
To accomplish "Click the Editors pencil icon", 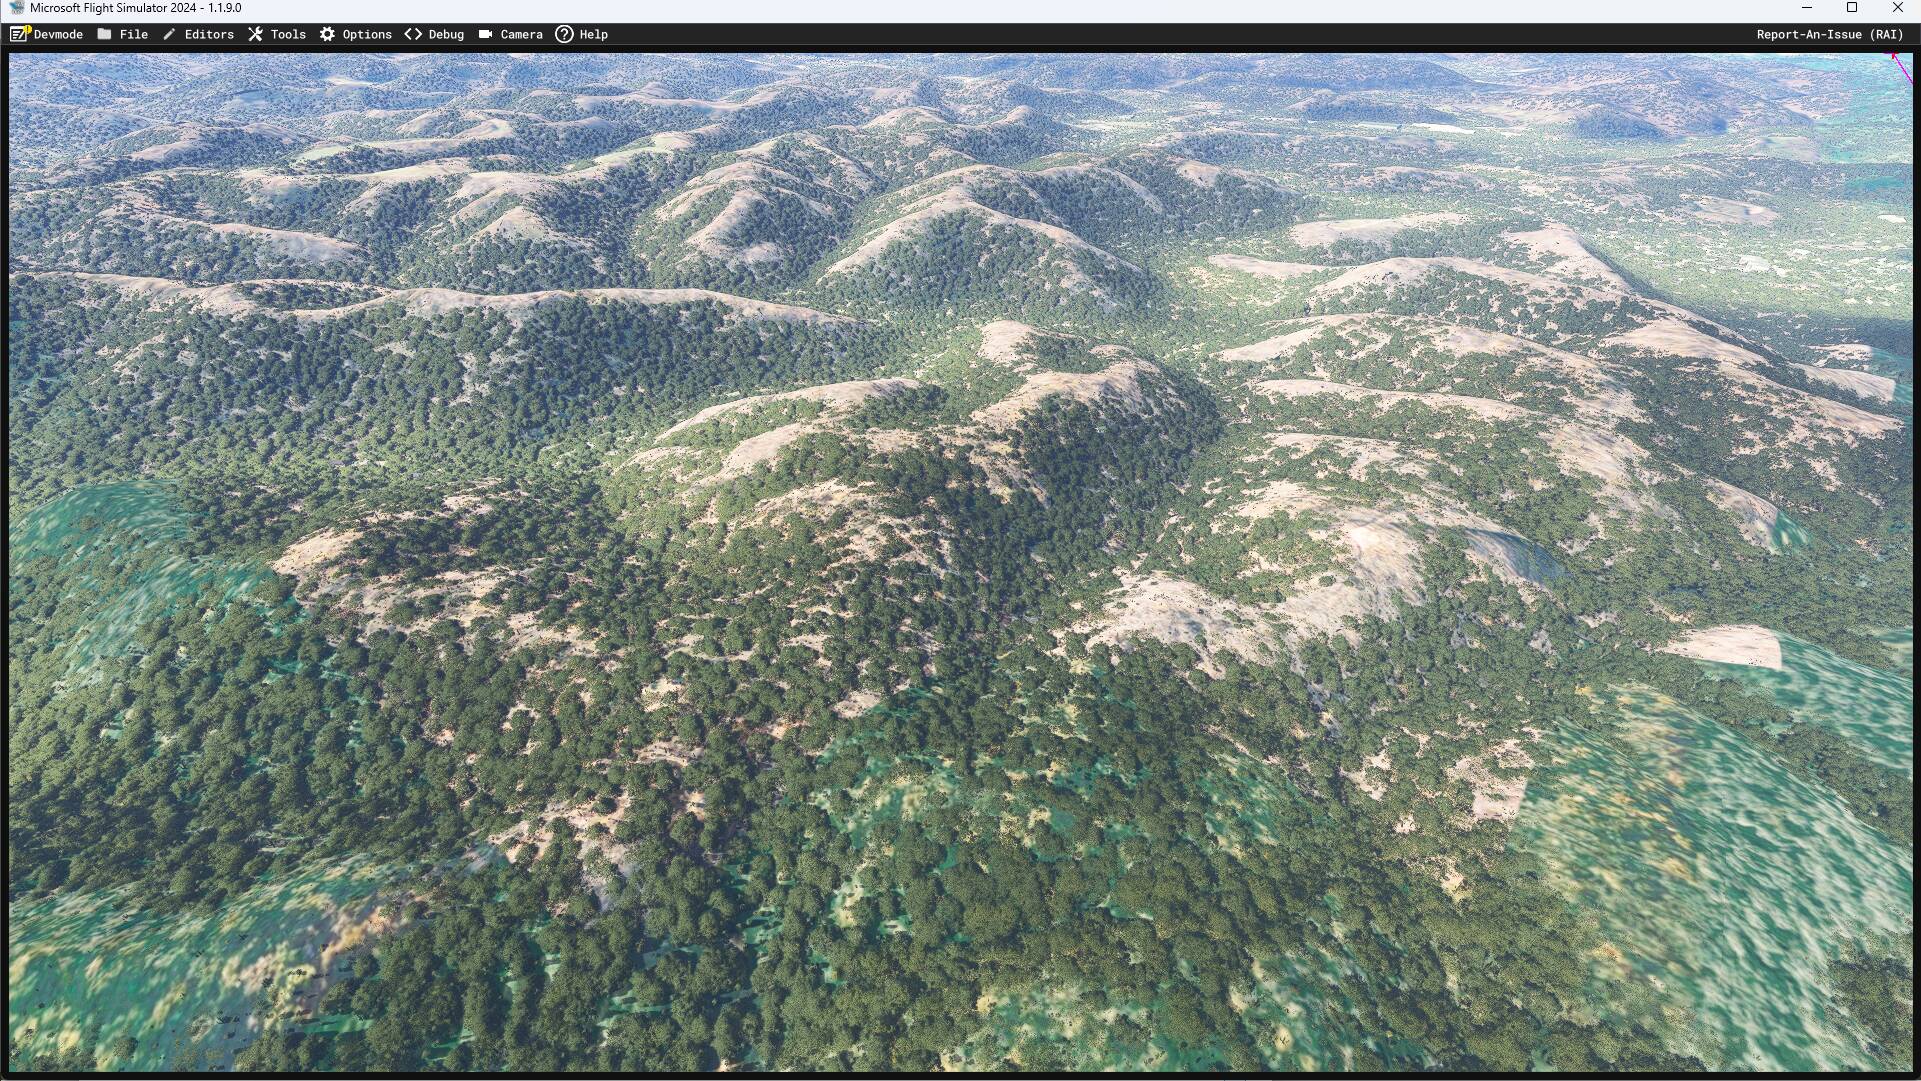I will tap(169, 34).
